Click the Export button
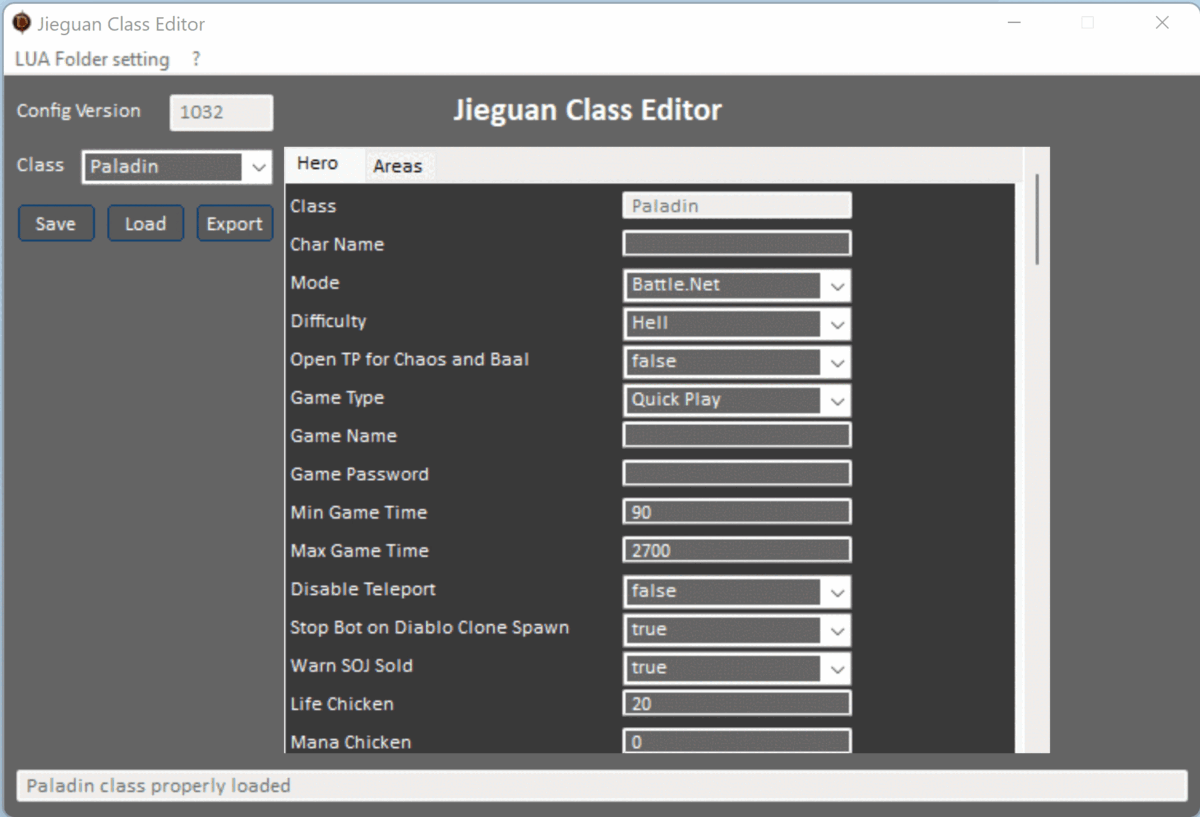Viewport: 1200px width, 817px height. click(x=234, y=224)
